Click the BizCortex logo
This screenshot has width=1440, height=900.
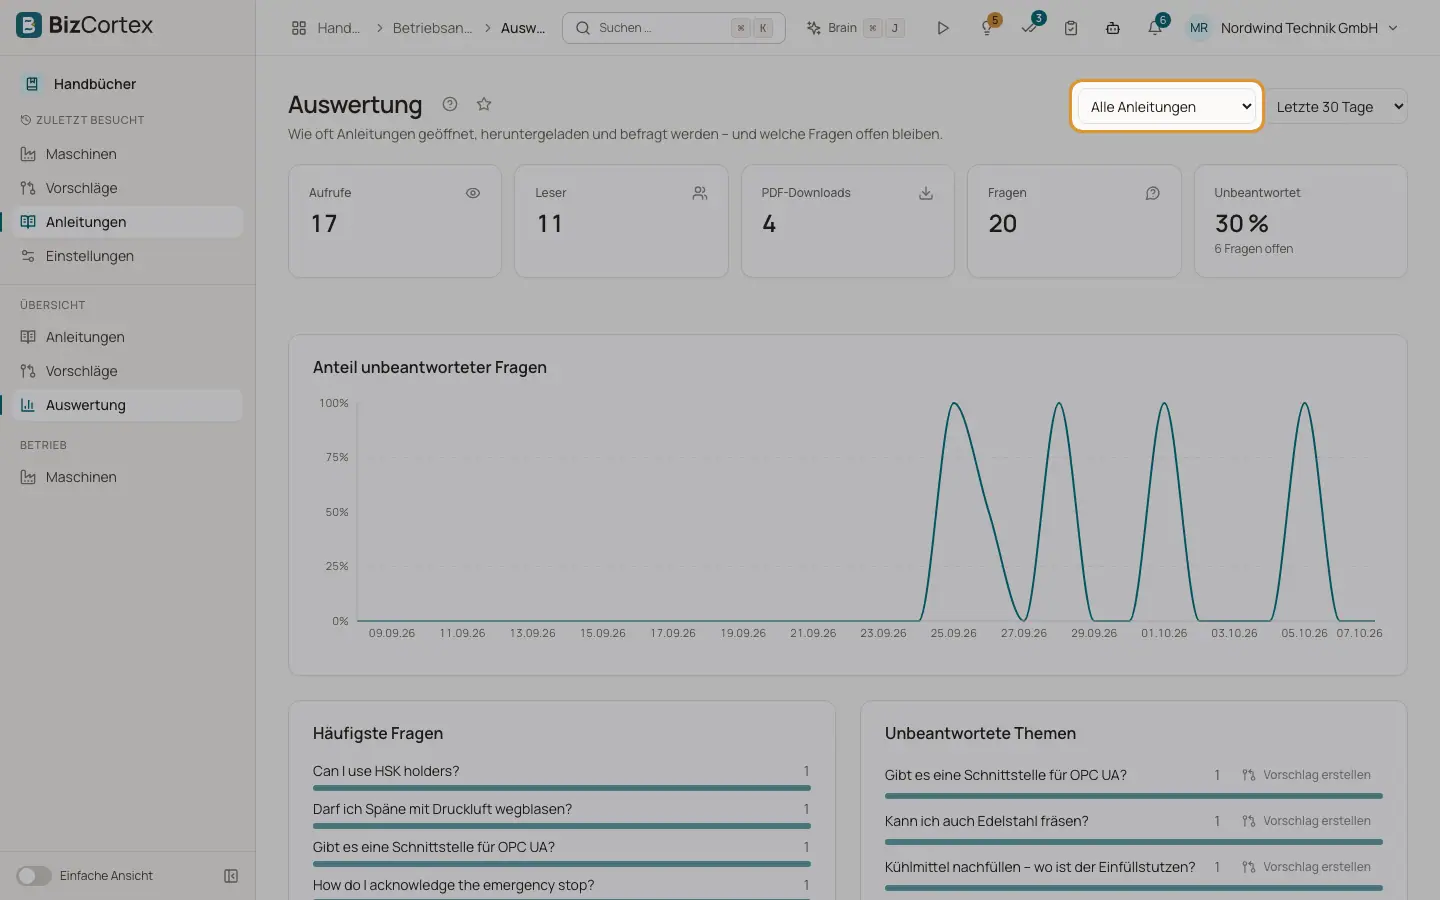tap(85, 25)
